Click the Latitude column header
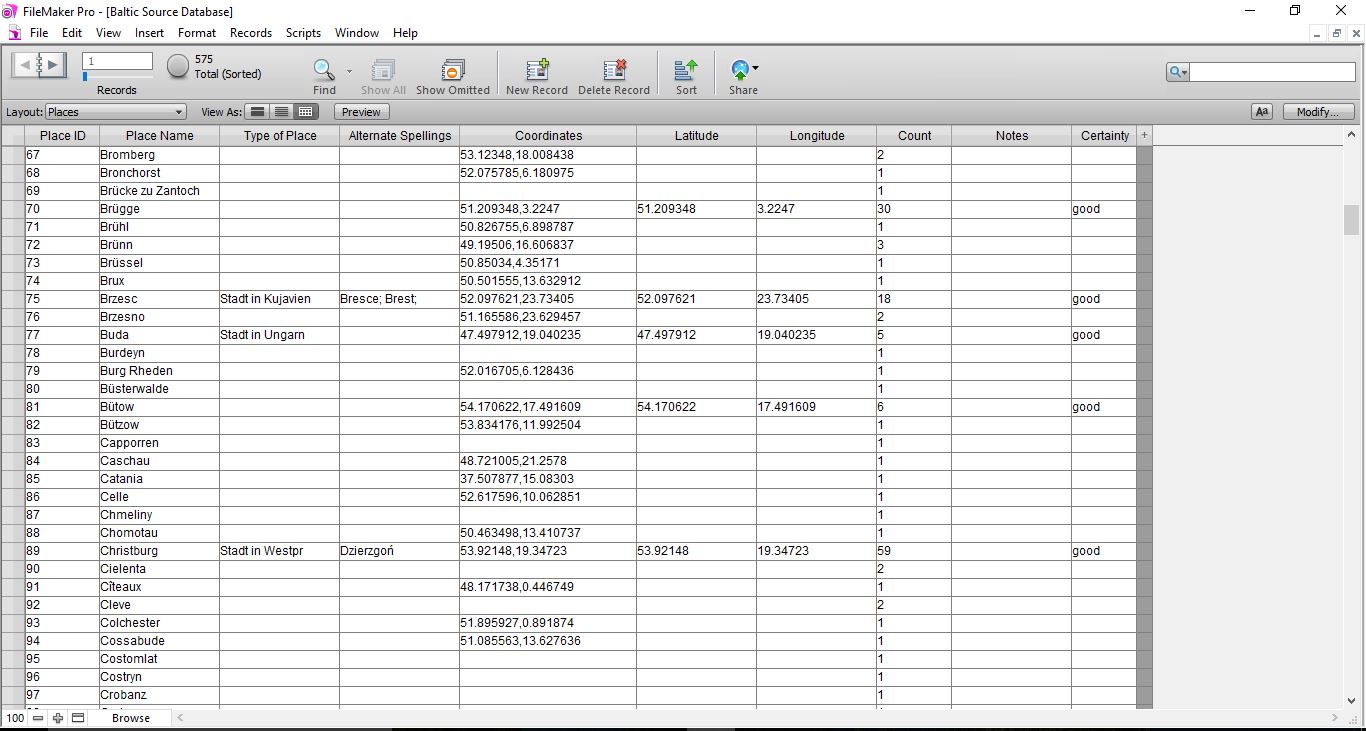Image resolution: width=1366 pixels, height=731 pixels. [x=696, y=135]
